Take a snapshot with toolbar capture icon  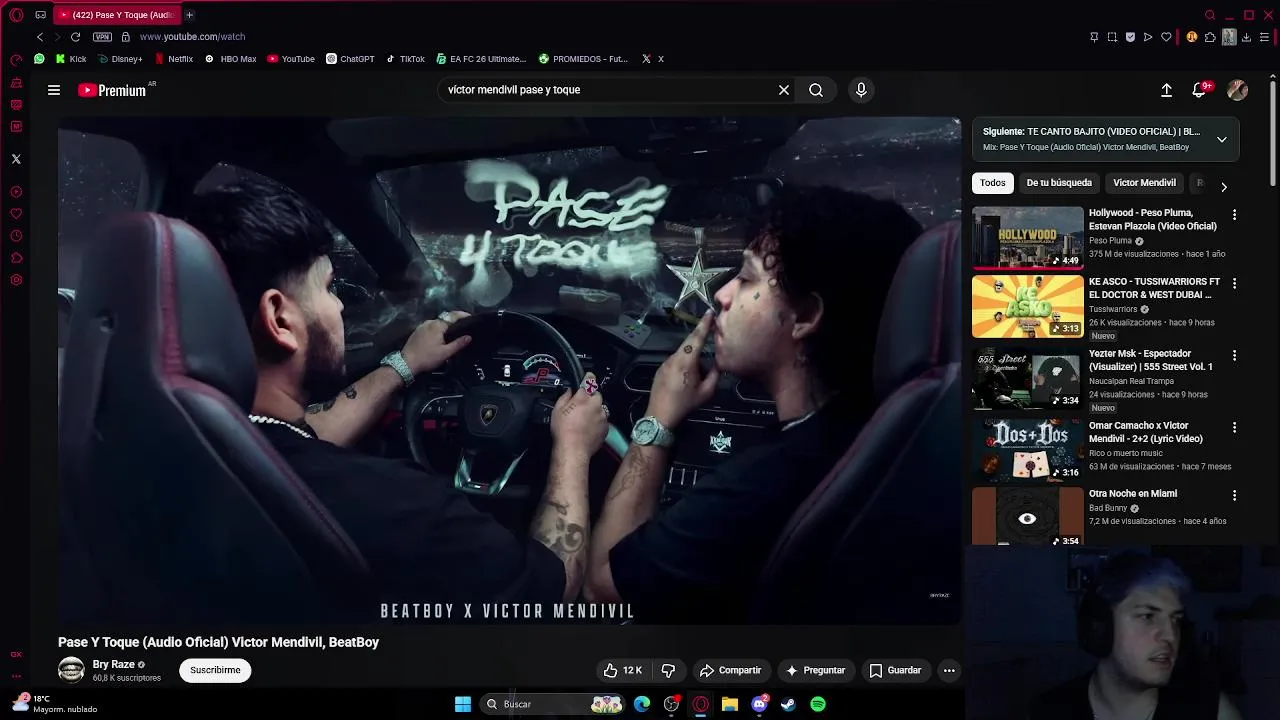pyautogui.click(x=1112, y=37)
